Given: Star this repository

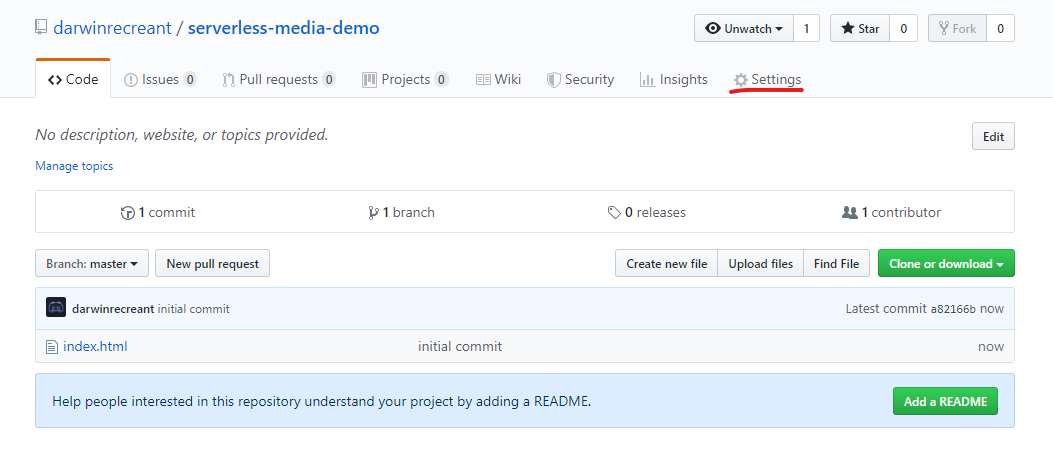Looking at the screenshot, I should [860, 28].
